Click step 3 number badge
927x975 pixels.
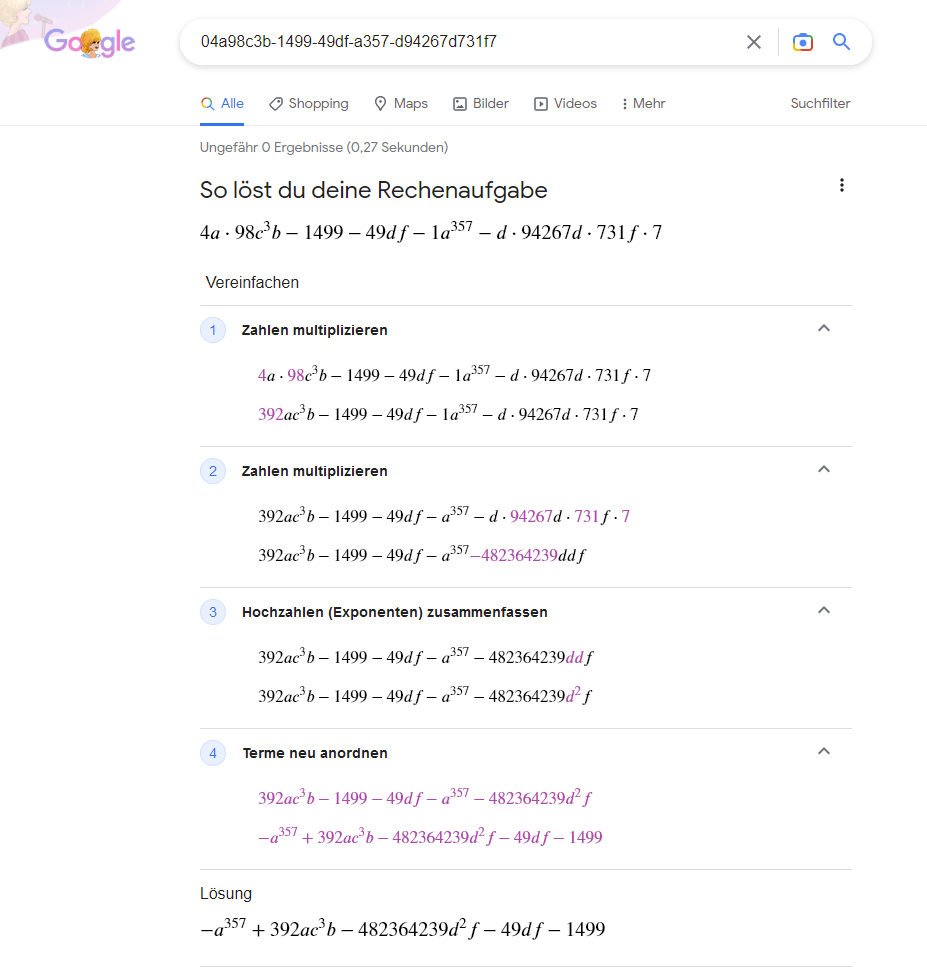pyautogui.click(x=213, y=612)
